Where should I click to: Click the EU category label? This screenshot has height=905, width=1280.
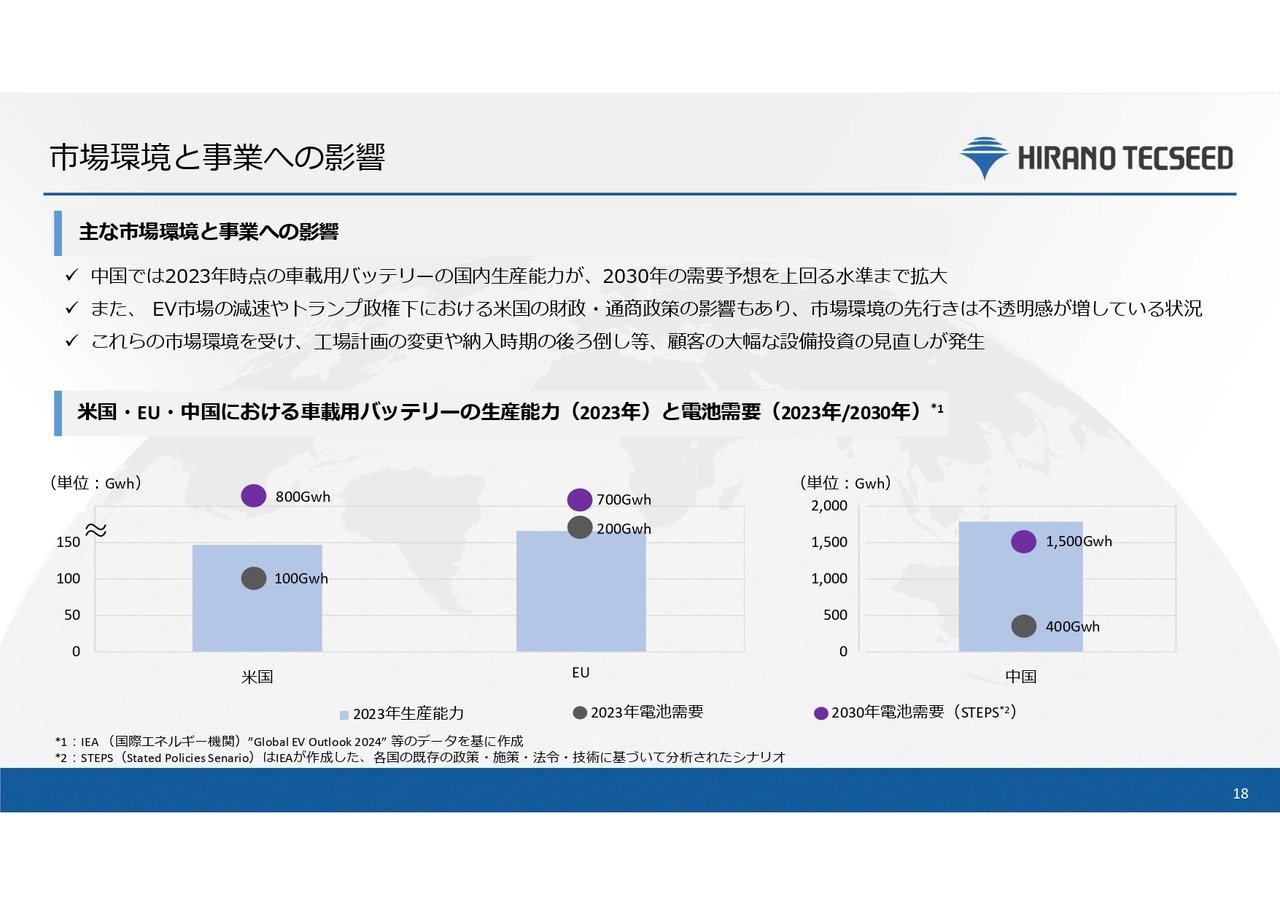coord(581,673)
